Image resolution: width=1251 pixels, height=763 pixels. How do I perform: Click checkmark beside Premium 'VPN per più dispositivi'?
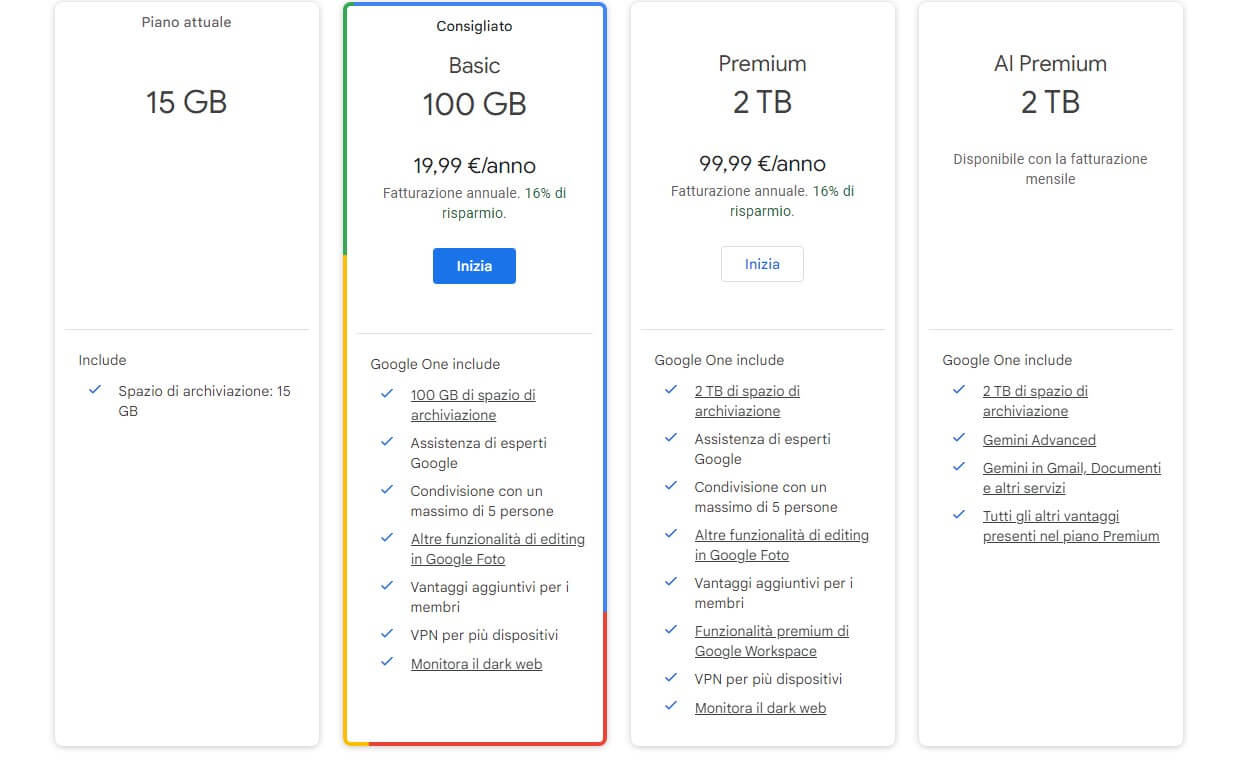coord(671,678)
